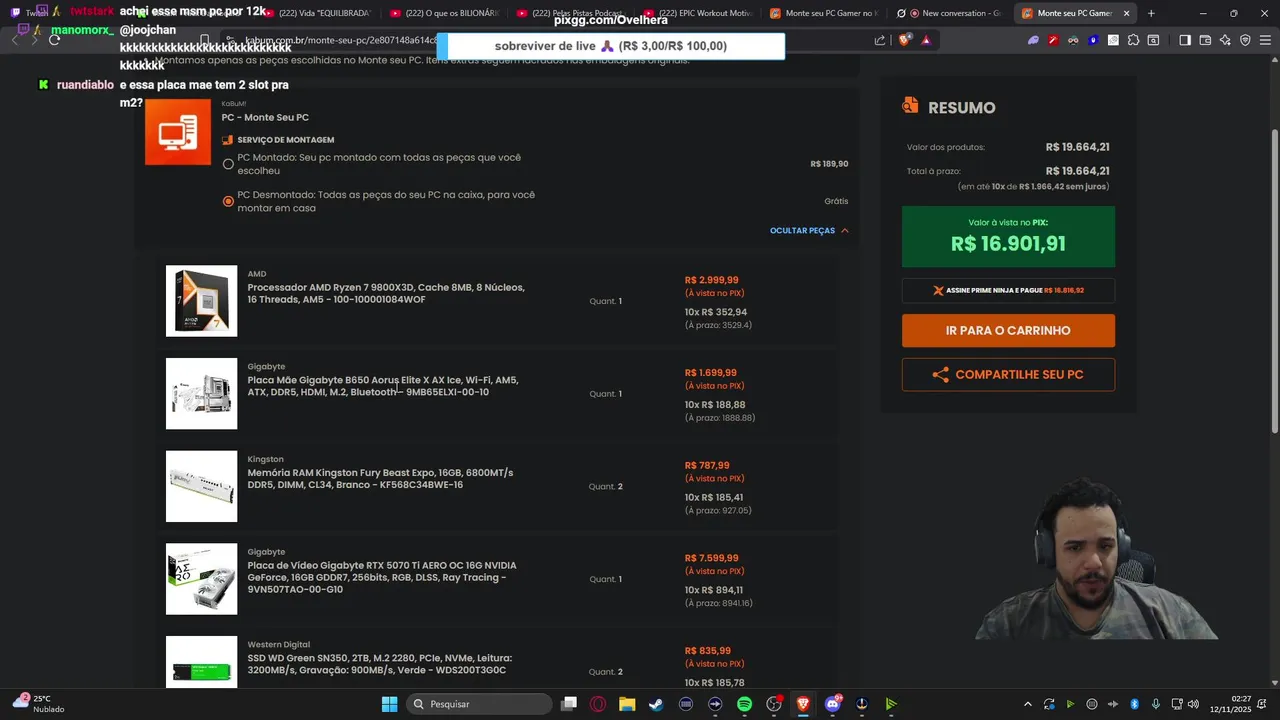Switch to Pelas Pistas Podcast tab

(x=571, y=13)
